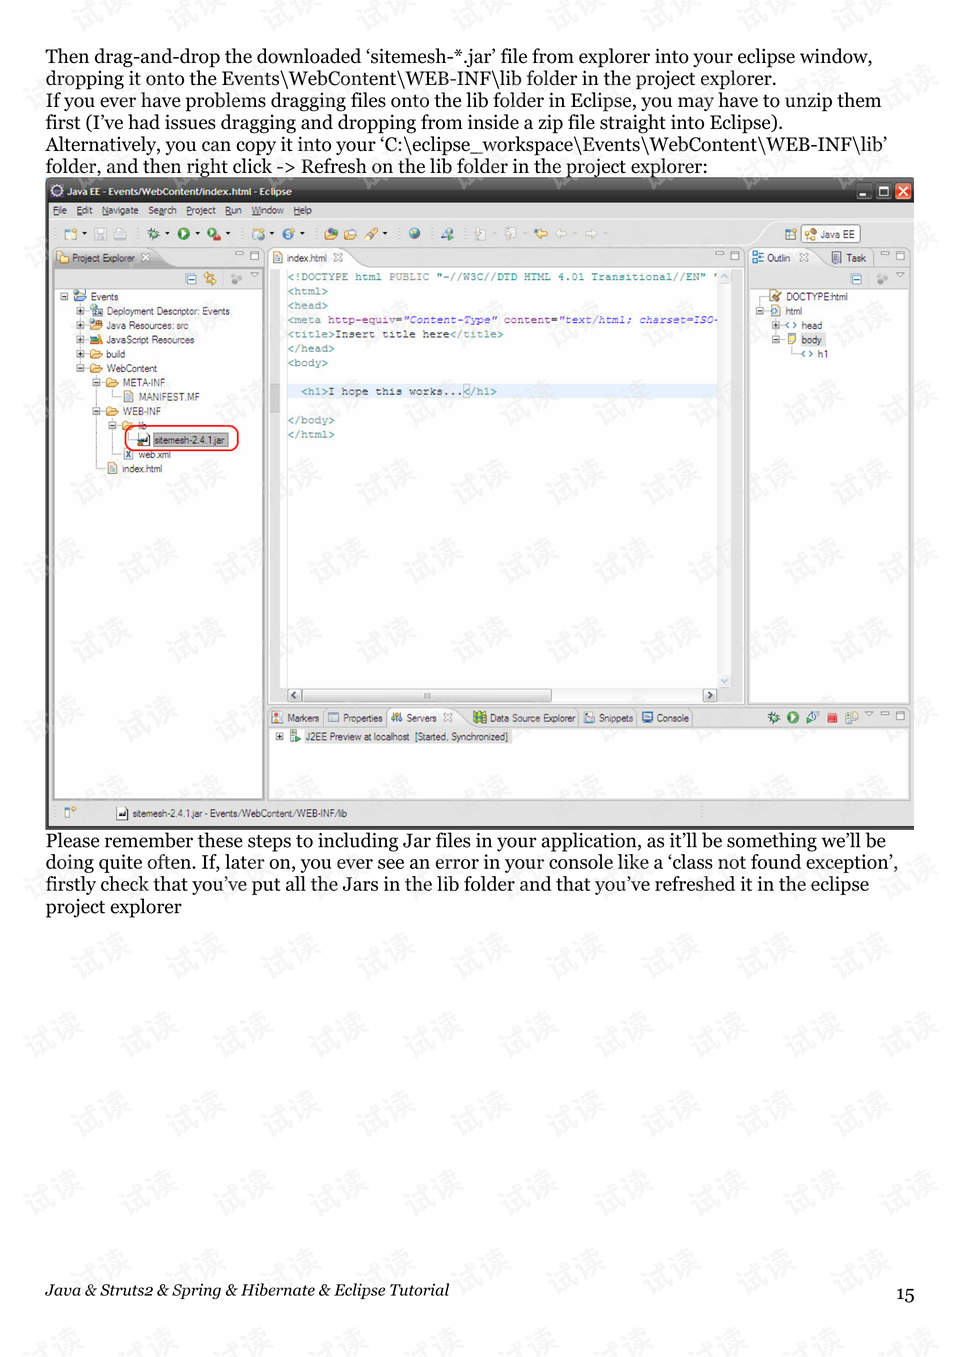
Task: Select index.html in Project Explorer tree
Action: click(135, 469)
